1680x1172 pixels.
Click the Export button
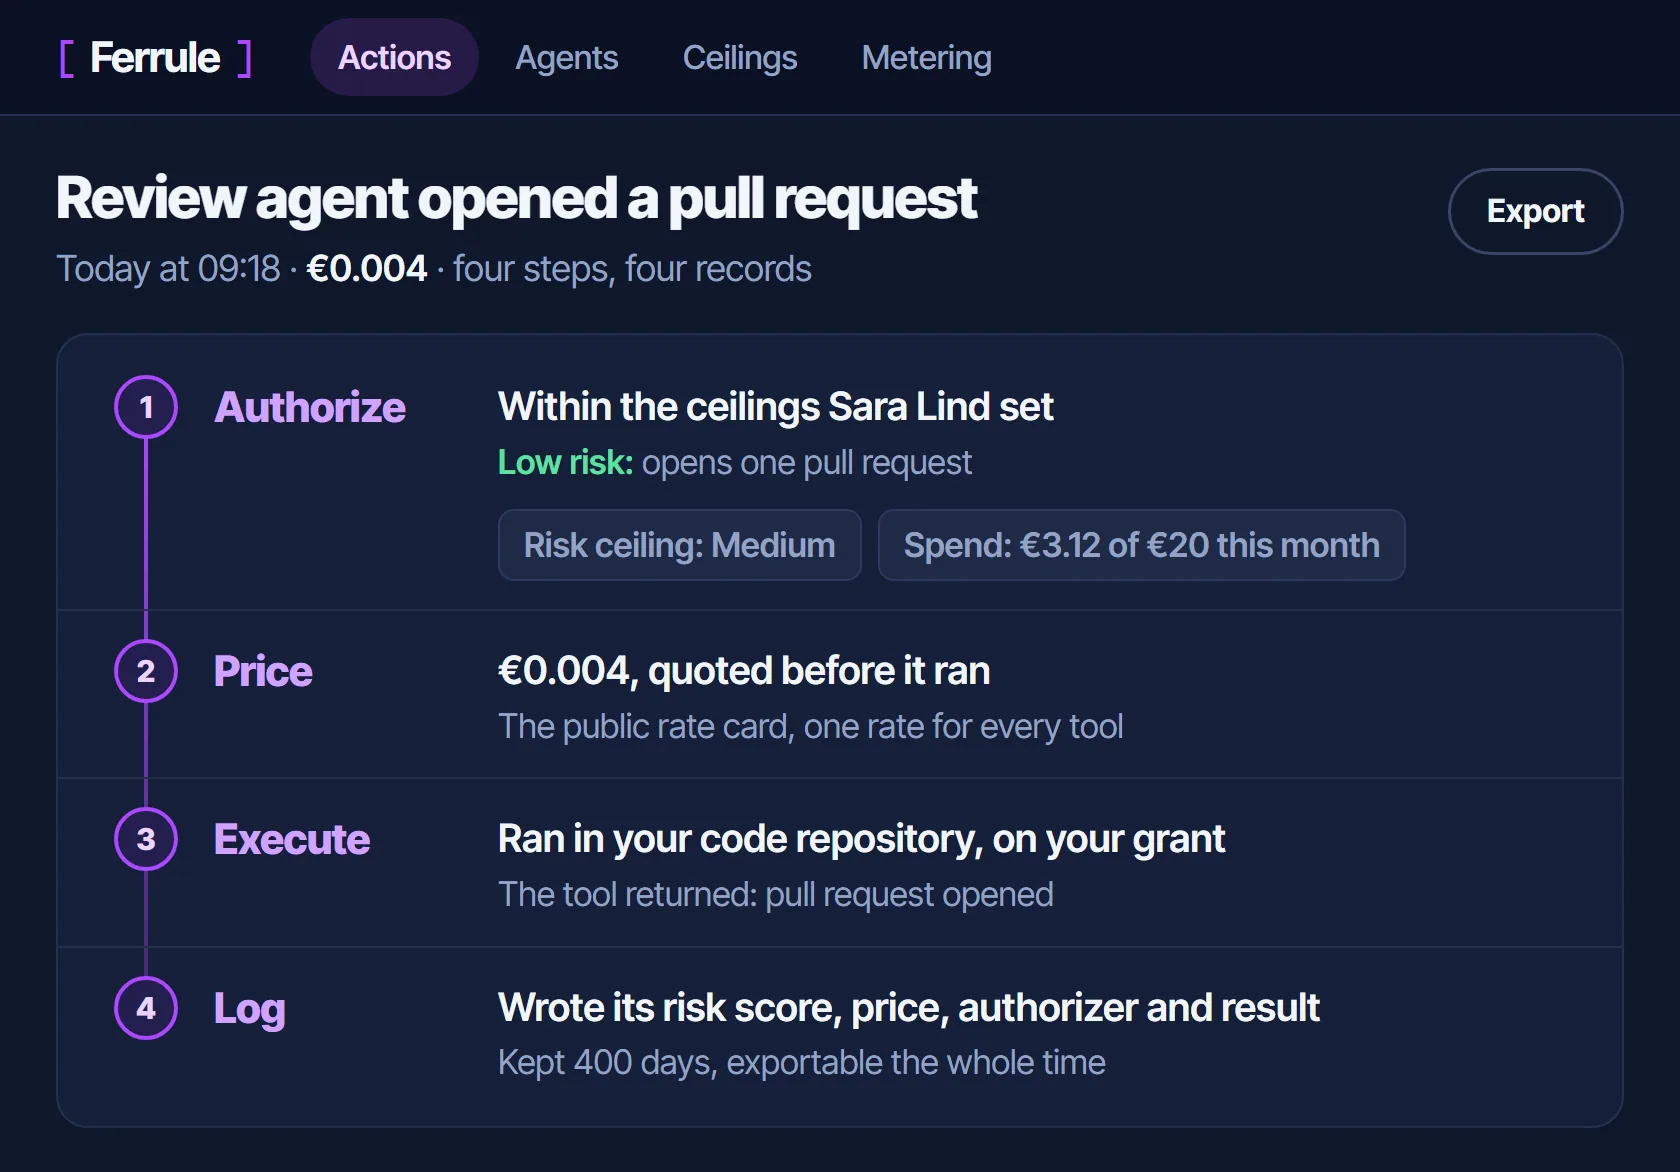(1535, 211)
